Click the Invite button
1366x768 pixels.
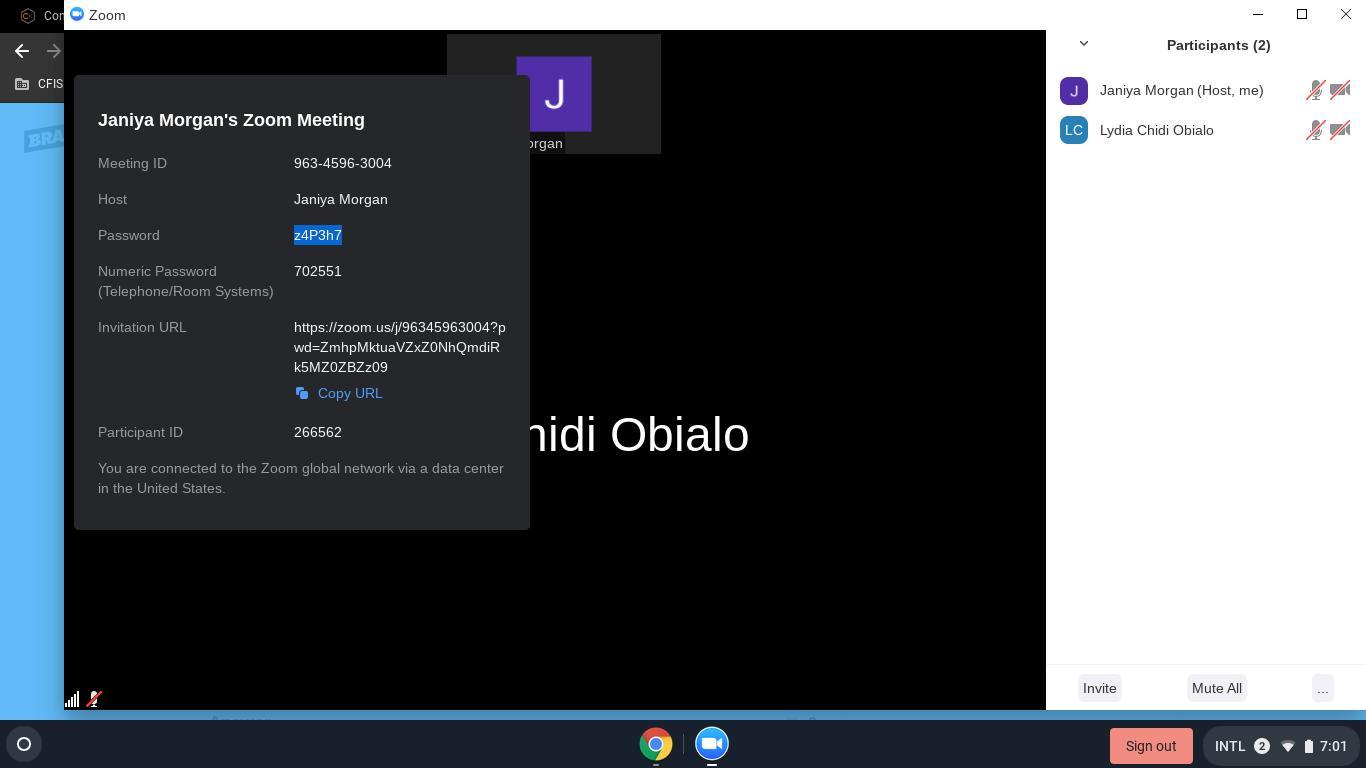coord(1099,688)
